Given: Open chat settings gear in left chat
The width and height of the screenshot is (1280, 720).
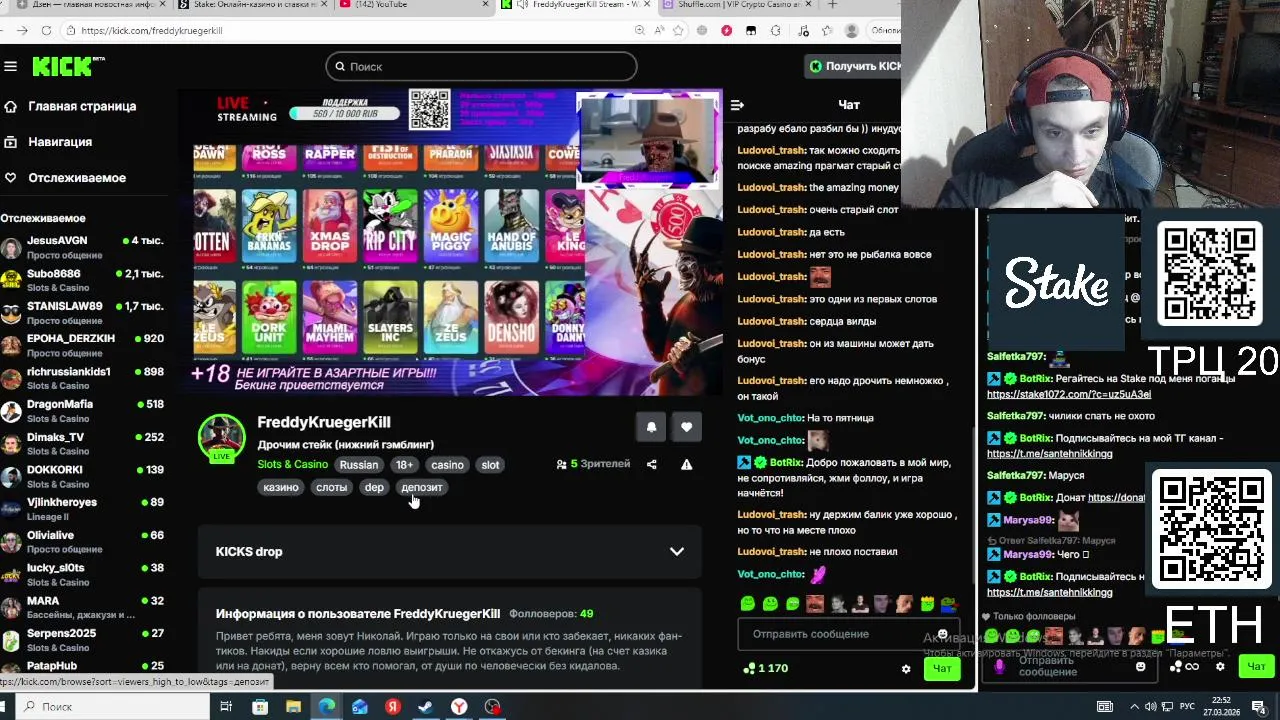Looking at the screenshot, I should coord(906,669).
